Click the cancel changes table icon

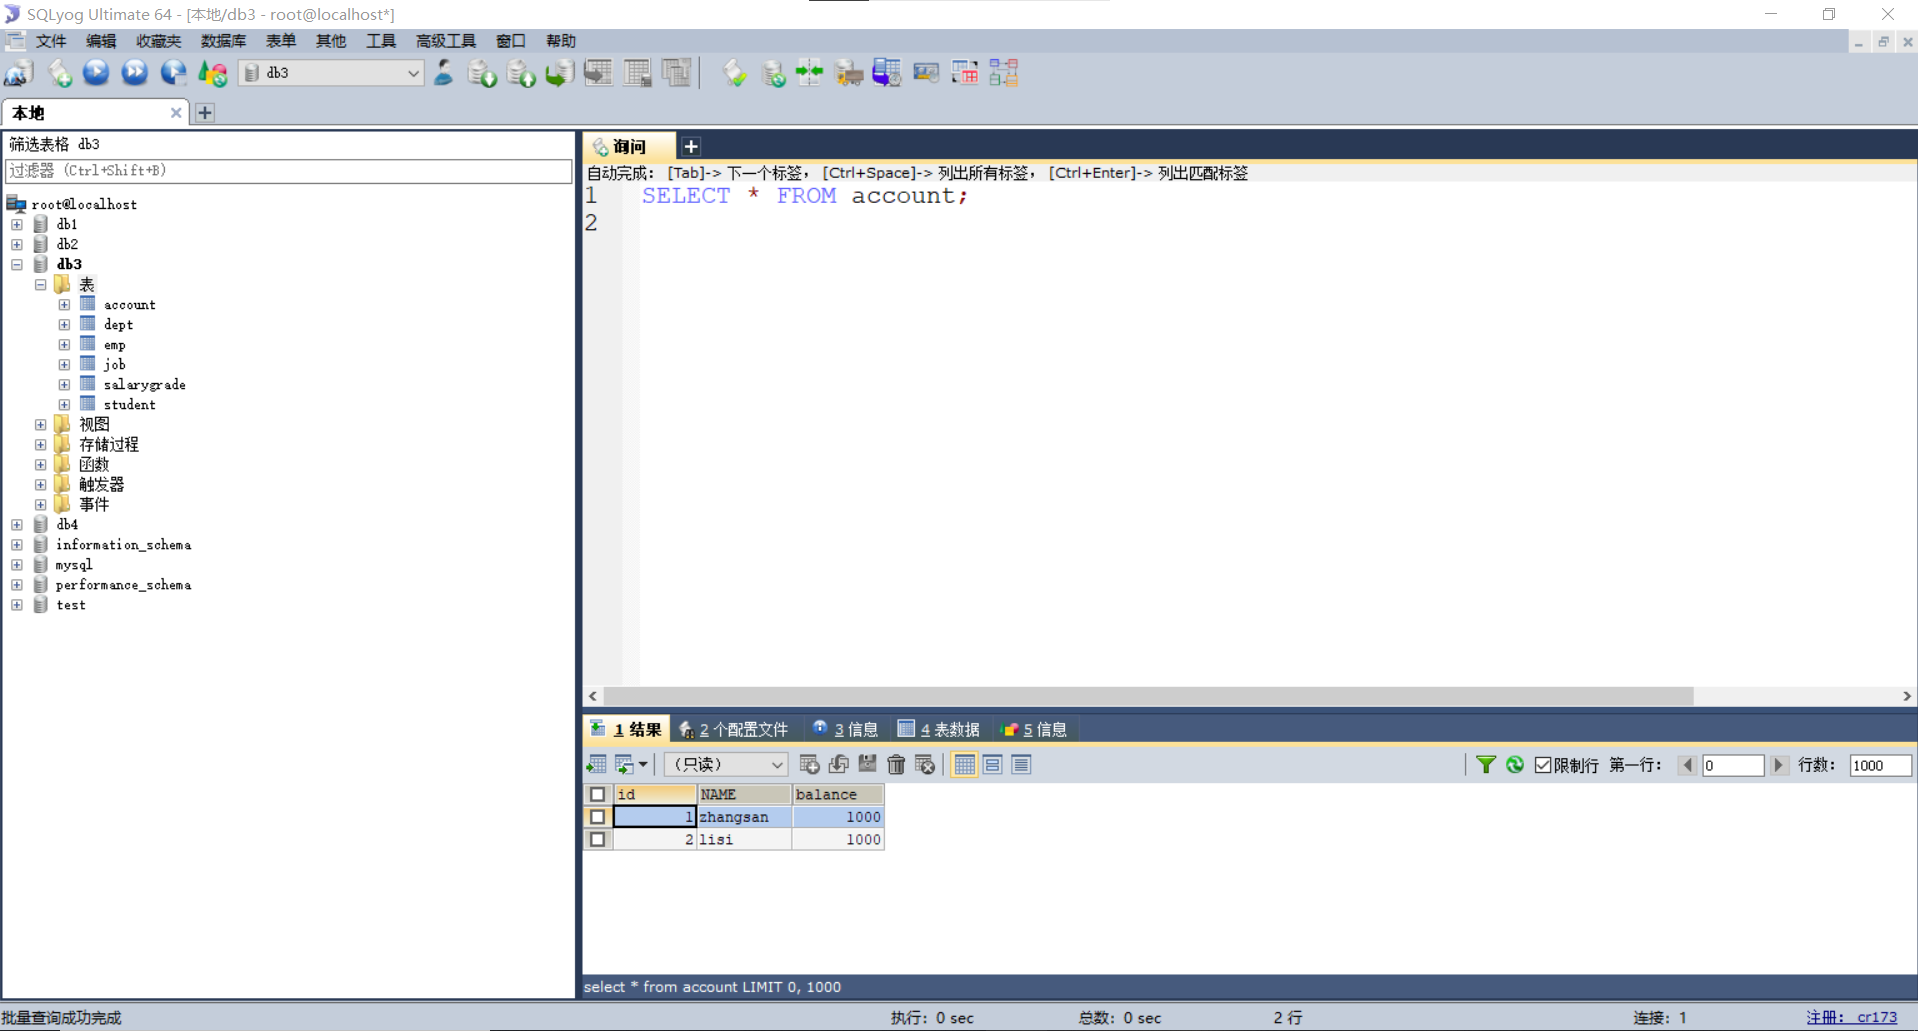(925, 765)
